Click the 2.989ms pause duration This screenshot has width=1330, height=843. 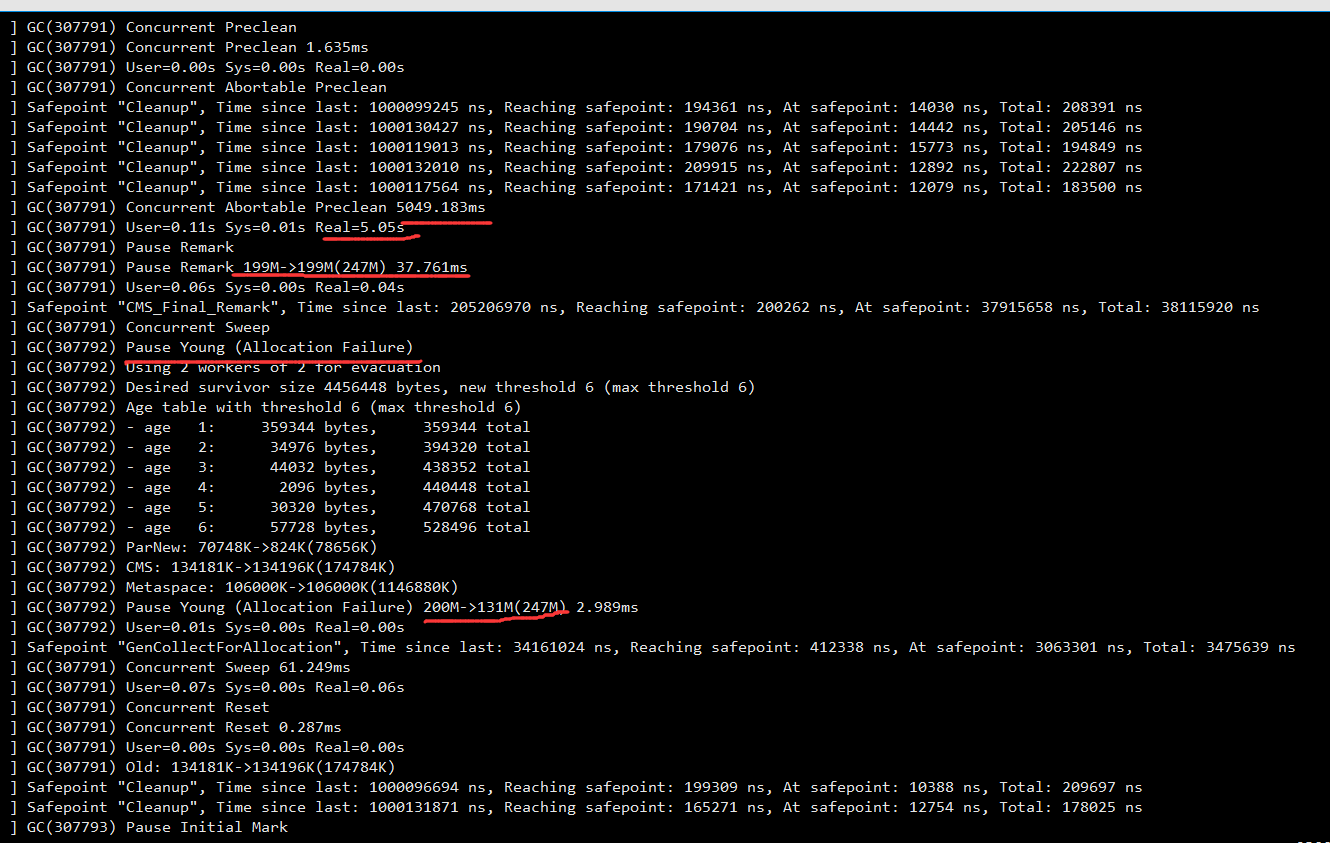608,607
